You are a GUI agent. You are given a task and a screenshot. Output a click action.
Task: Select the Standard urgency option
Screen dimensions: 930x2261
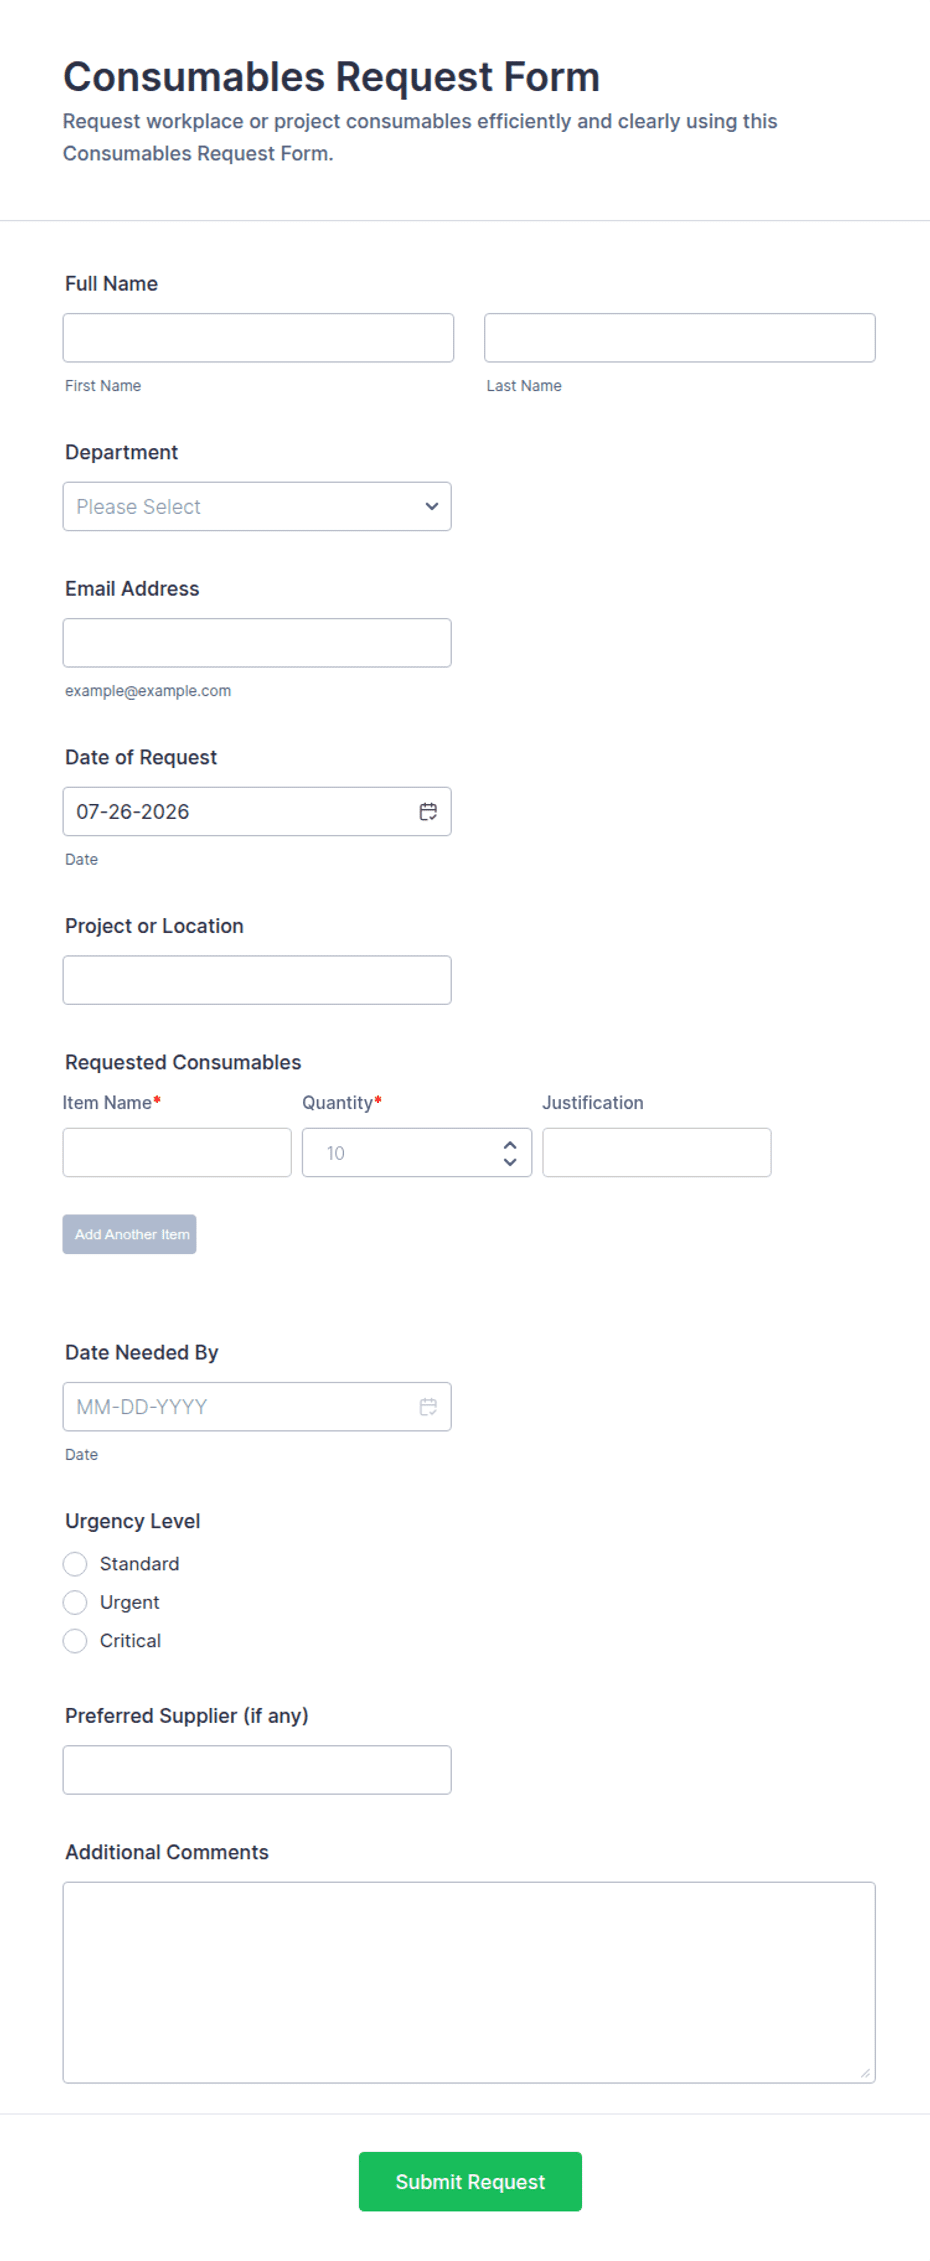coord(75,1563)
